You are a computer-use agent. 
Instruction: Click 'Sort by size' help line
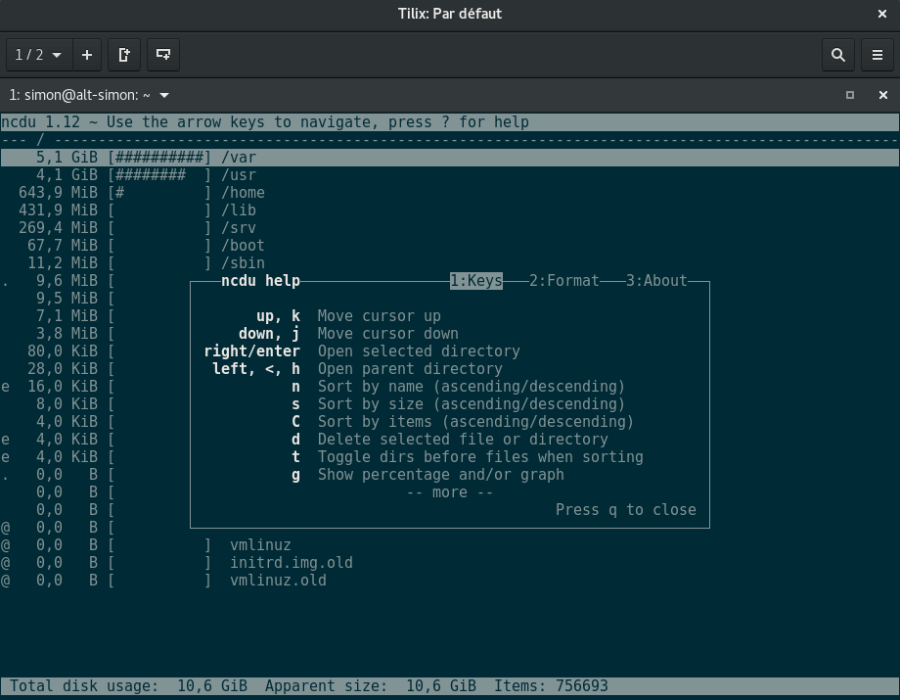coord(471,404)
